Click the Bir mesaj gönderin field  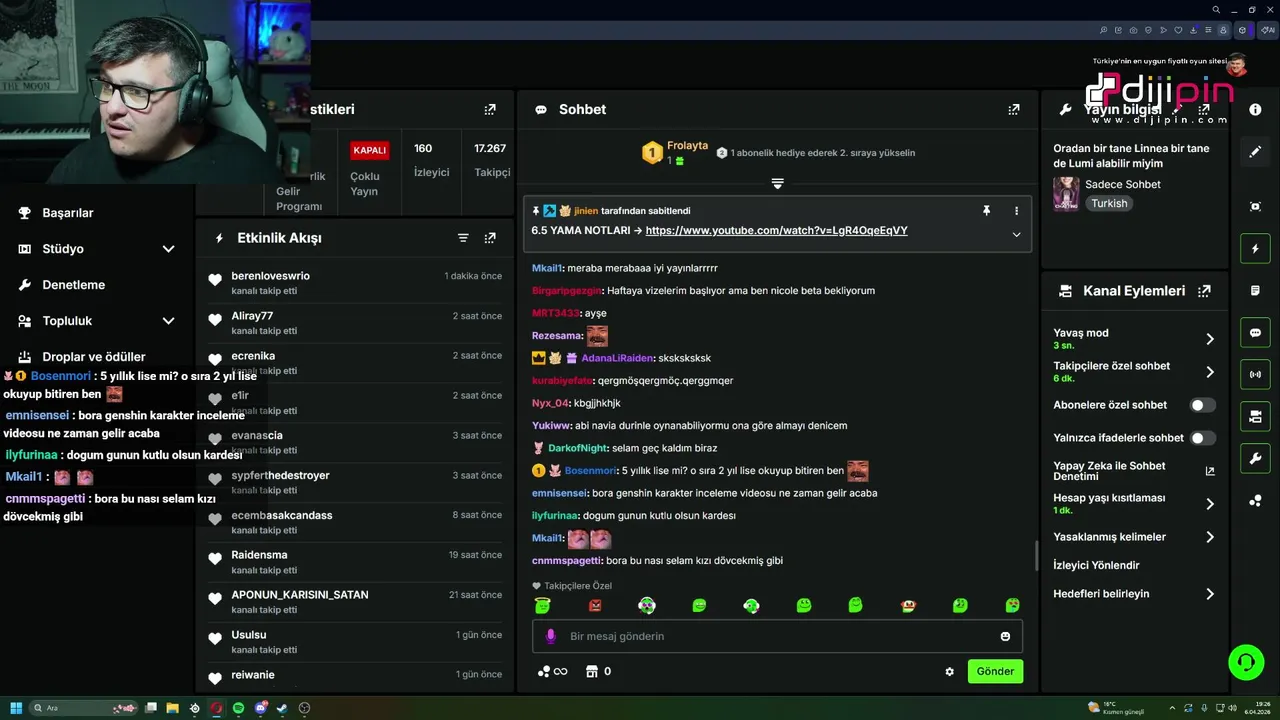click(x=777, y=636)
